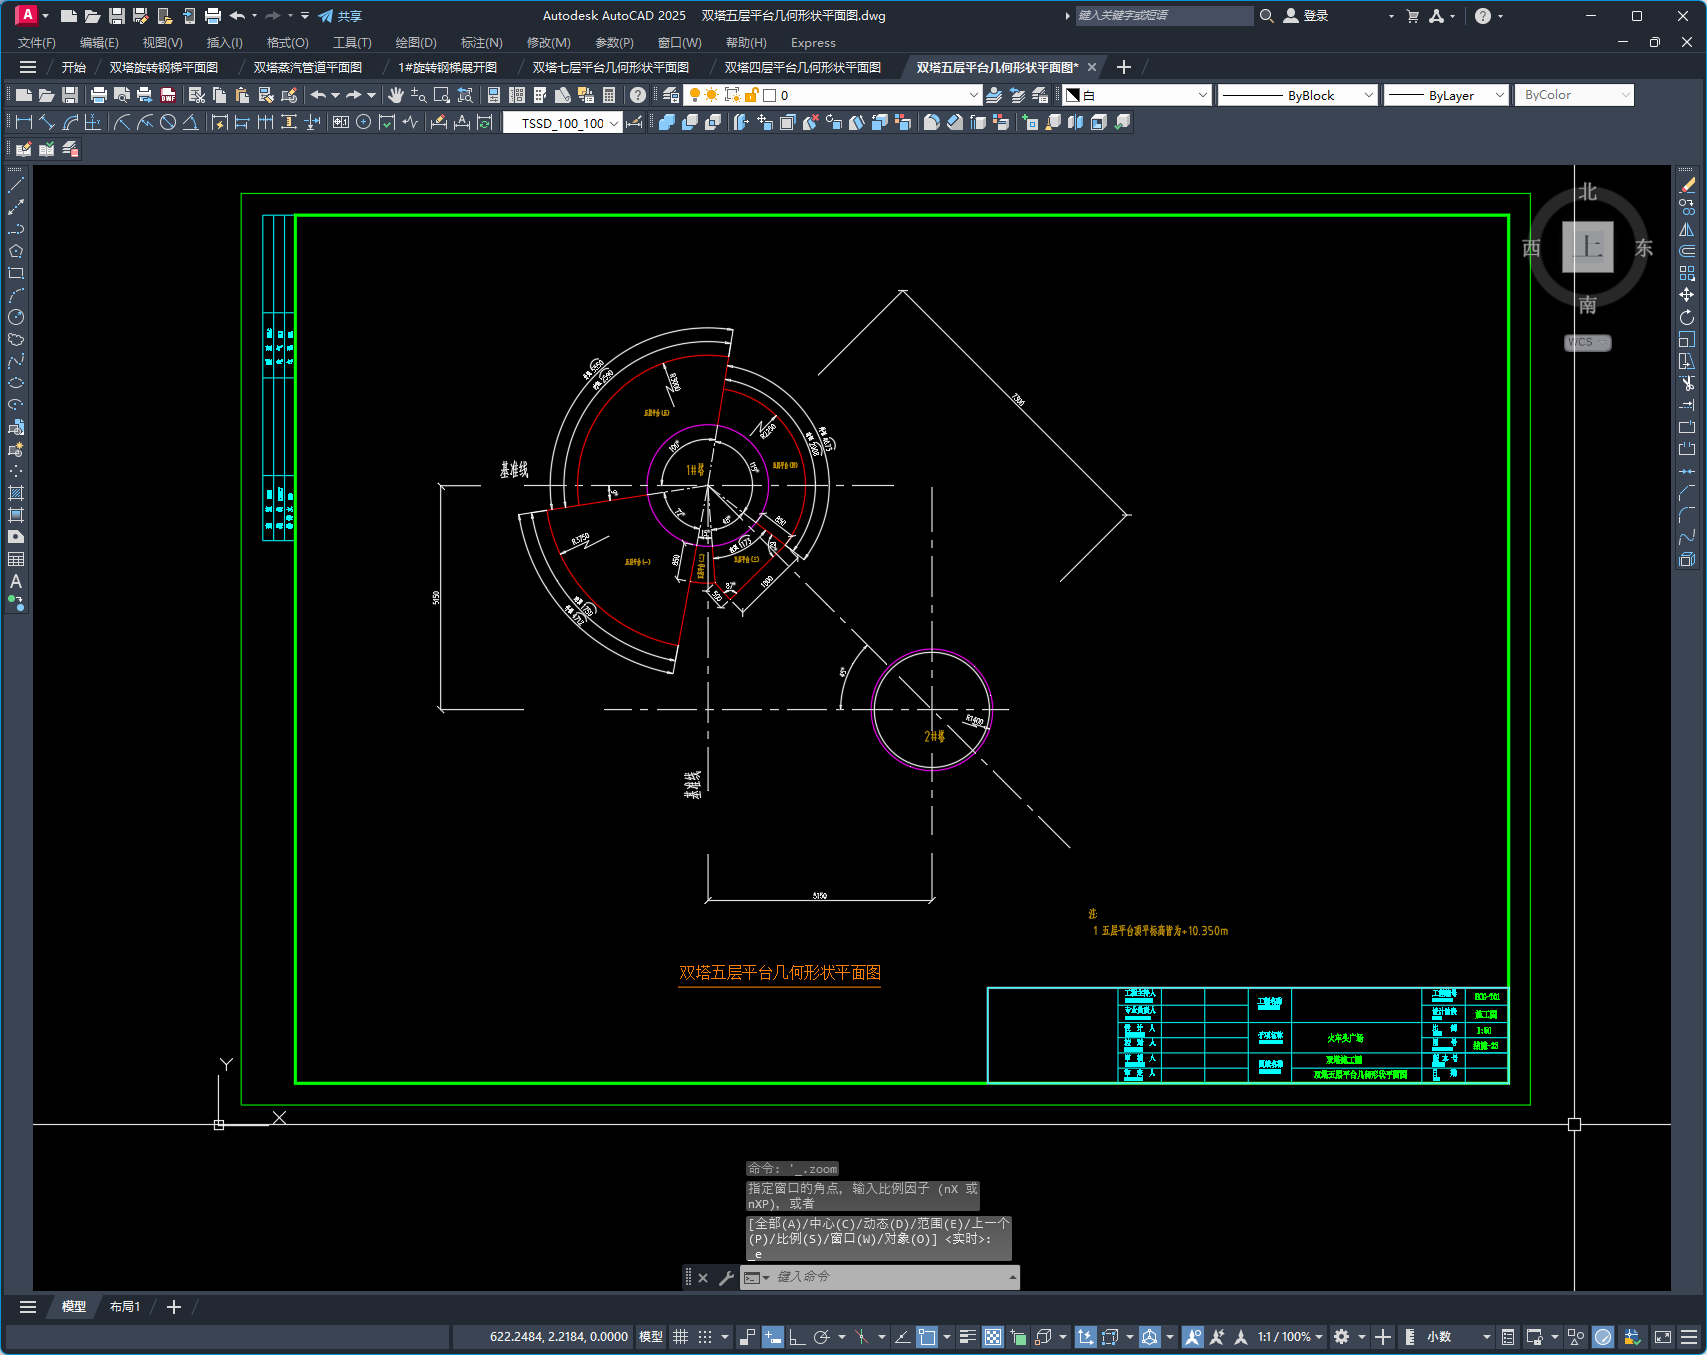Click the layer 0 color swatch box
Image resolution: width=1707 pixels, height=1355 pixels.
tap(769, 95)
